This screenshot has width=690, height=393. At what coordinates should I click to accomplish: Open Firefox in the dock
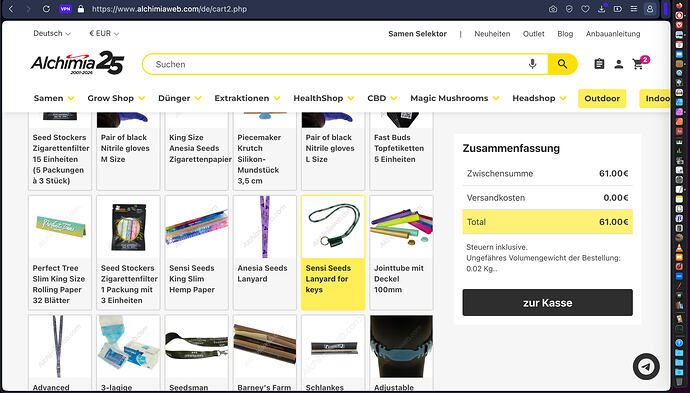(x=679, y=5)
